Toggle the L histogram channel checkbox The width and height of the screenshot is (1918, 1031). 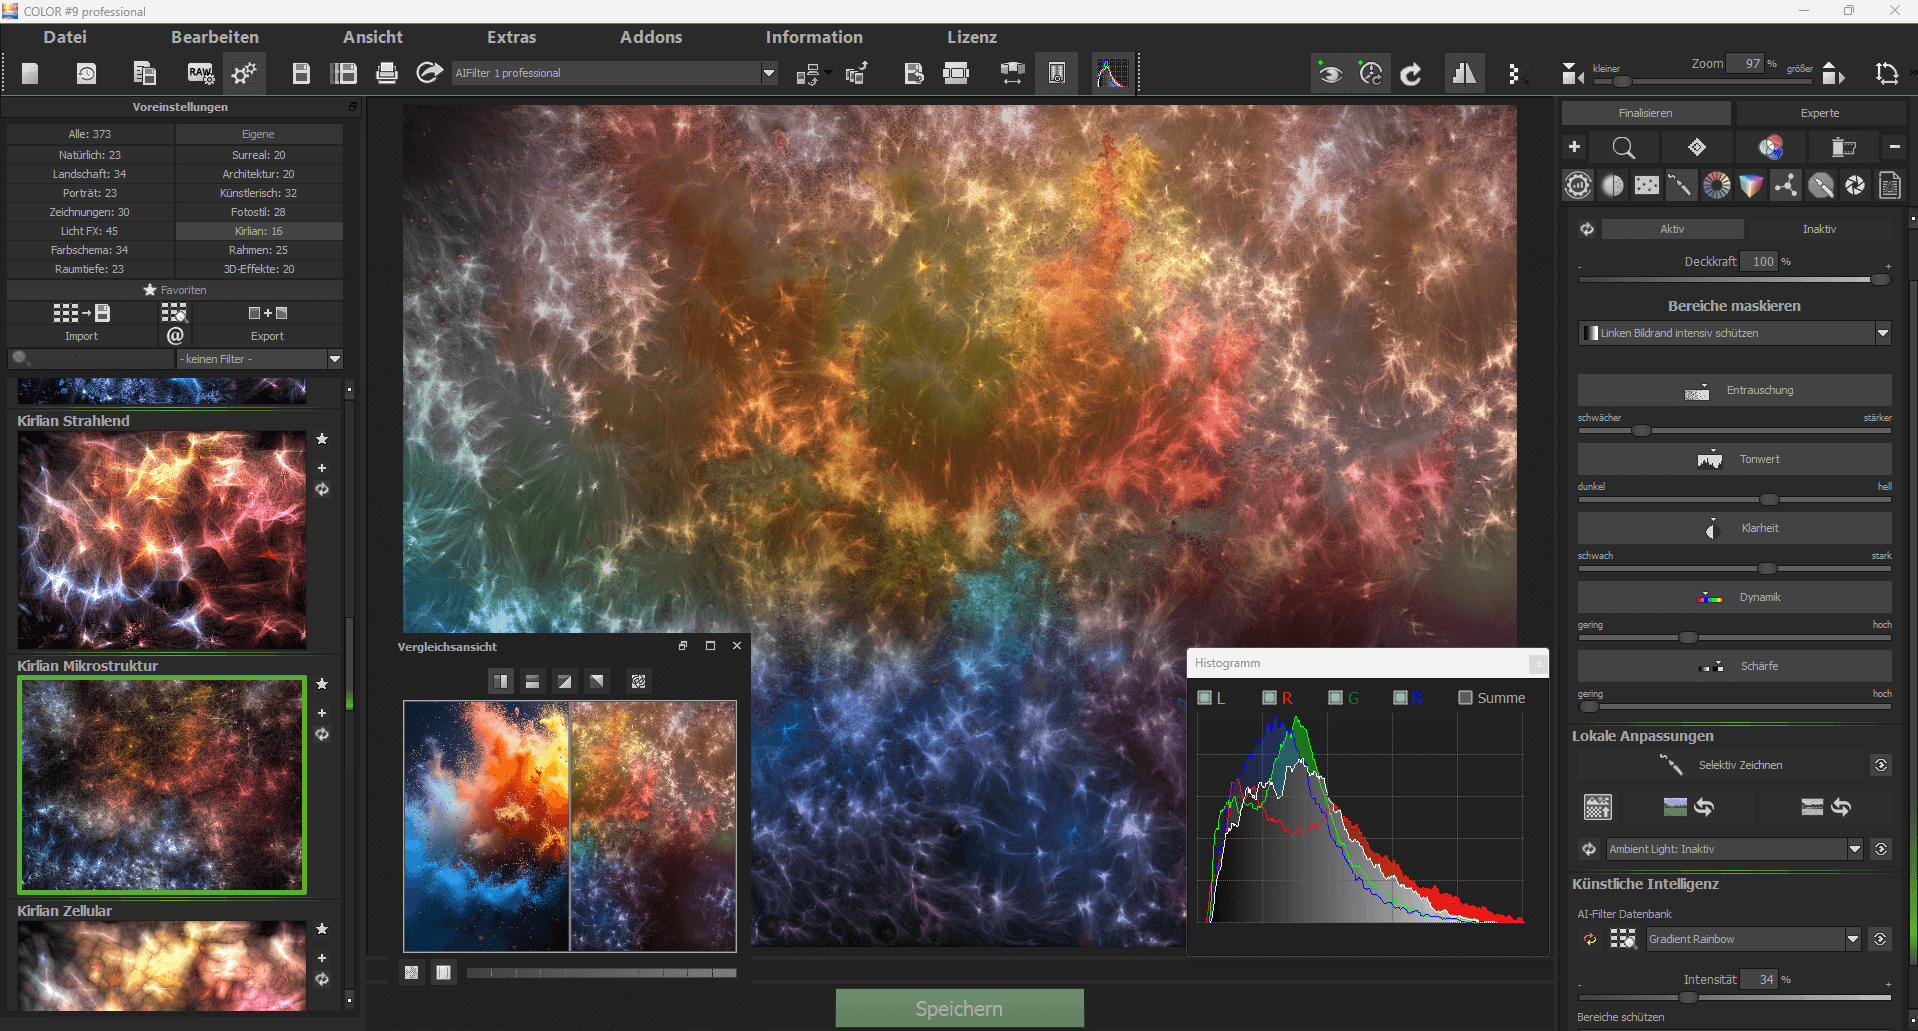pos(1204,698)
